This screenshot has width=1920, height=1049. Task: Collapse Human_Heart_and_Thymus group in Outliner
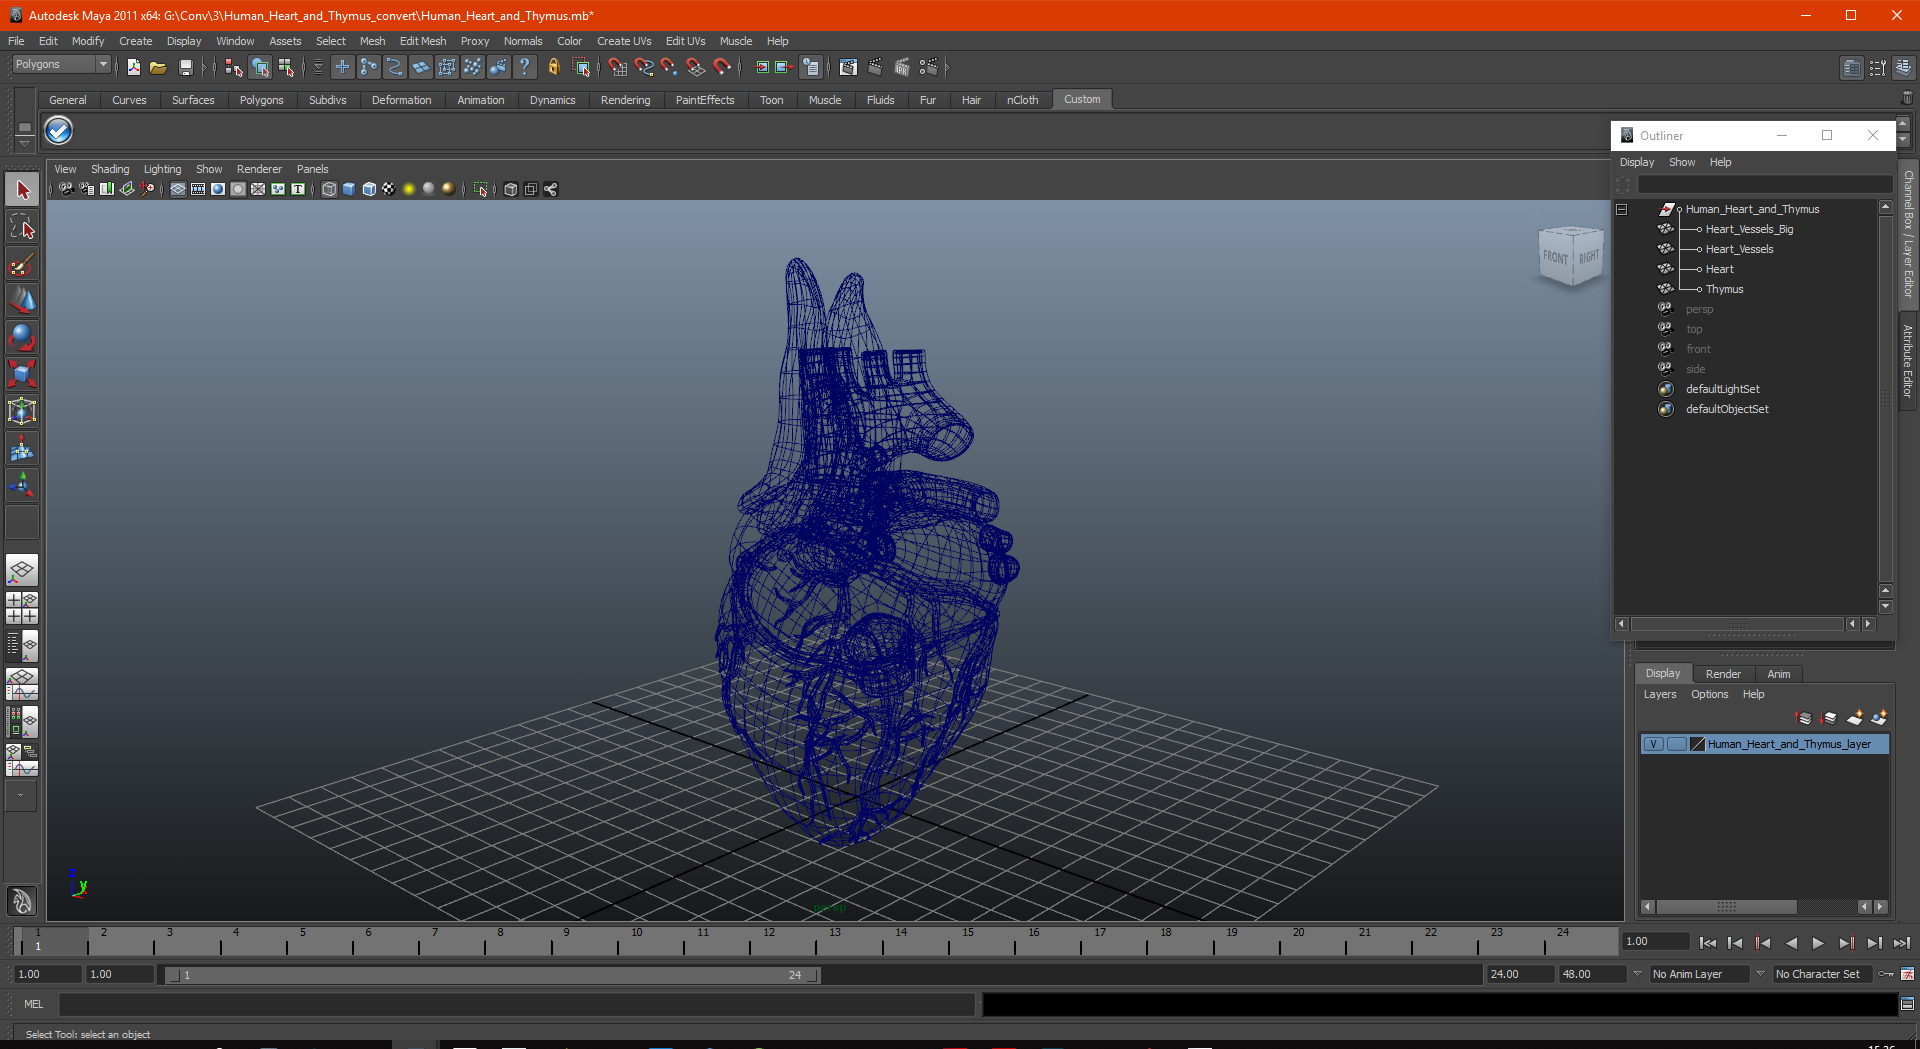pyautogui.click(x=1622, y=209)
